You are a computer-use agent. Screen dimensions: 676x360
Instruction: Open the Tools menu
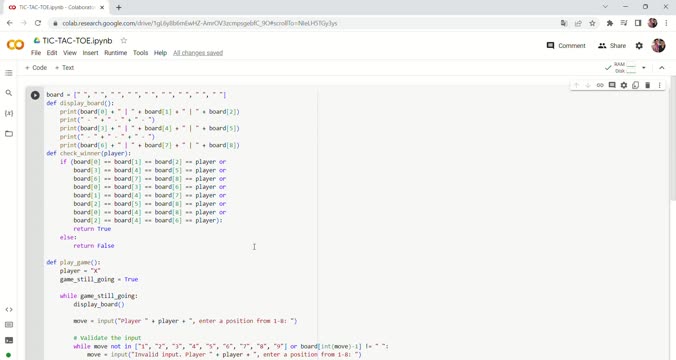[x=141, y=53]
